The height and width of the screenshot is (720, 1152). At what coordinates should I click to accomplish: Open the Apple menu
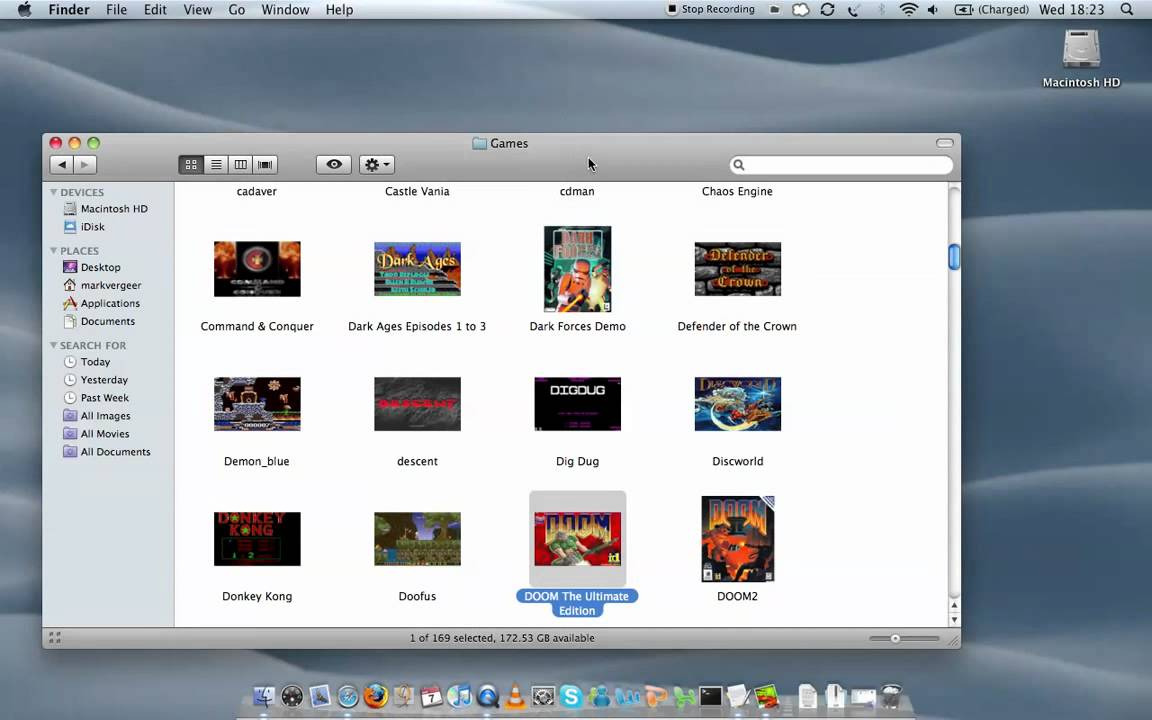pyautogui.click(x=24, y=10)
